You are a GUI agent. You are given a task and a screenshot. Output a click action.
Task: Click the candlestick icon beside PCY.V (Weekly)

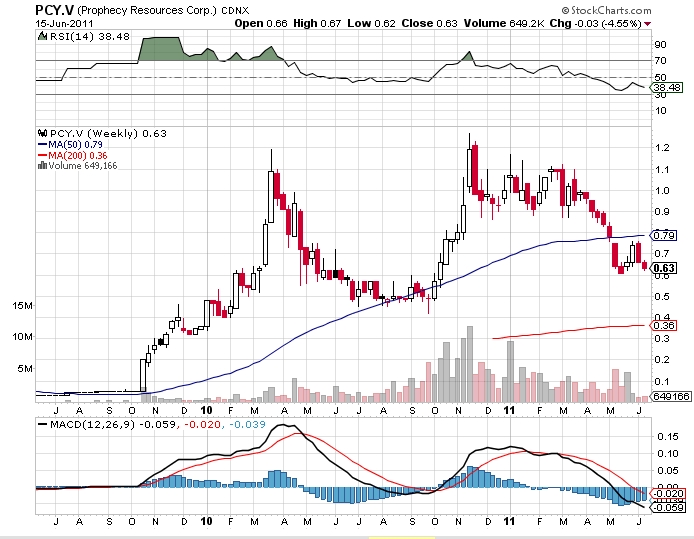(42, 133)
